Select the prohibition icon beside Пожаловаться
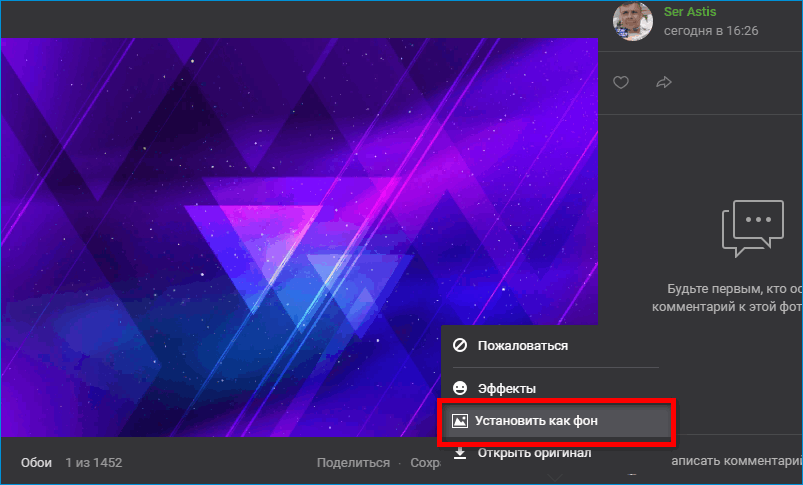The width and height of the screenshot is (803, 485). [460, 345]
